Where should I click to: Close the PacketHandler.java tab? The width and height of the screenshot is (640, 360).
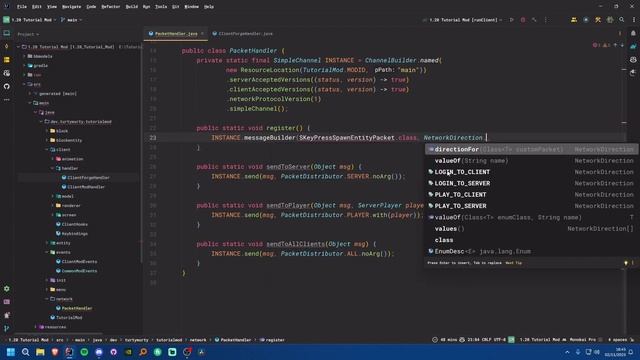coord(202,34)
